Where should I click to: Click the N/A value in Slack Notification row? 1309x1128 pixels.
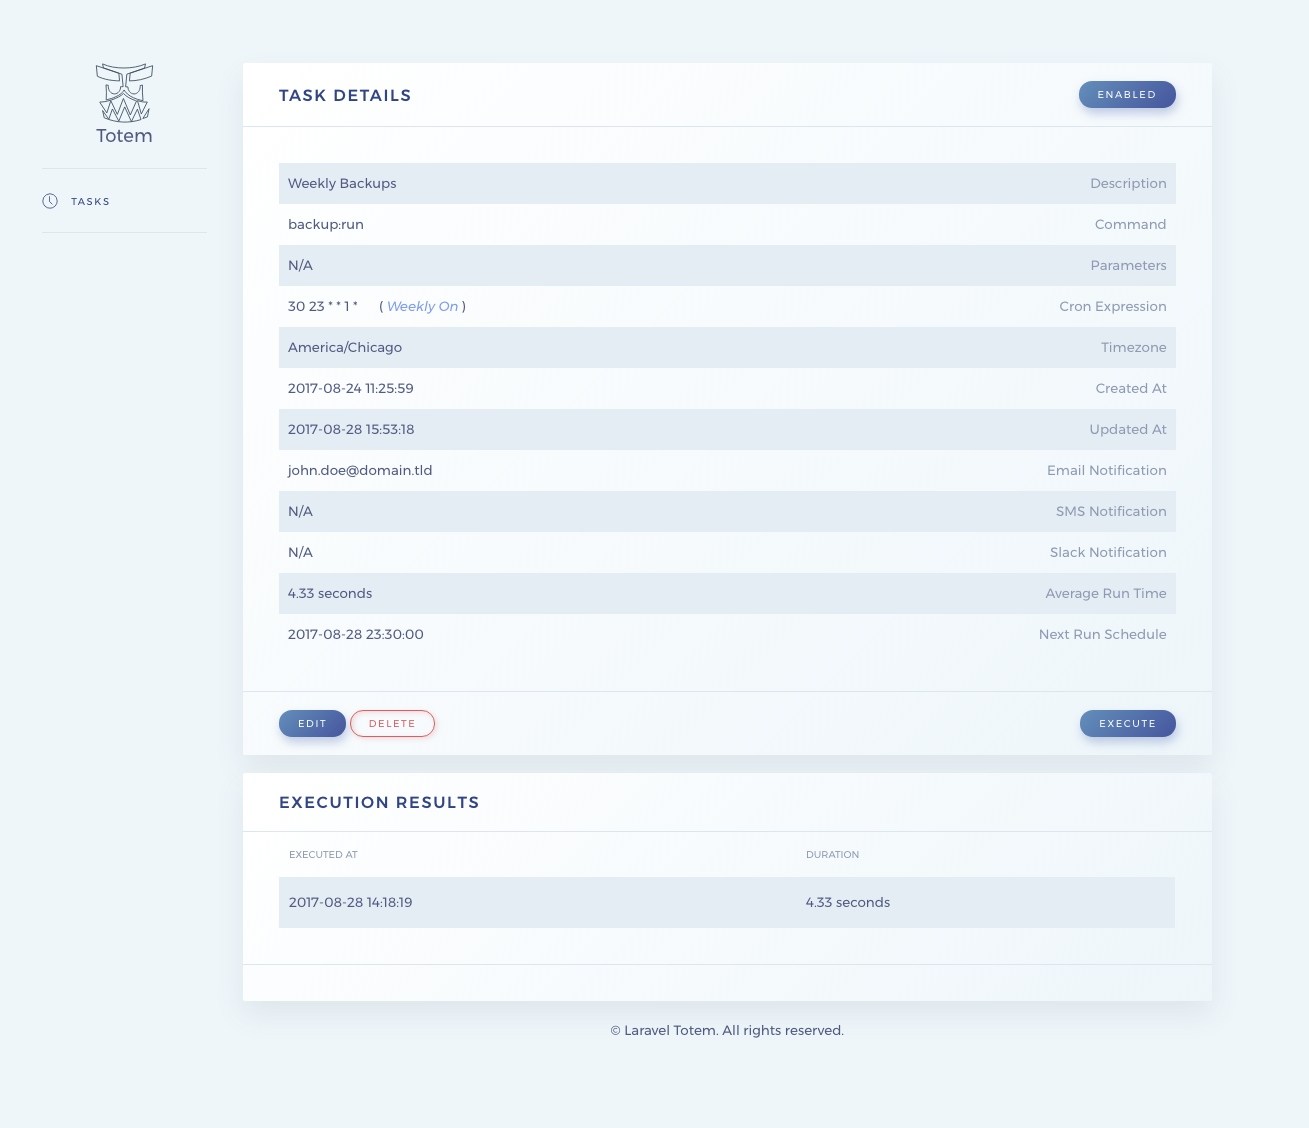(x=300, y=552)
